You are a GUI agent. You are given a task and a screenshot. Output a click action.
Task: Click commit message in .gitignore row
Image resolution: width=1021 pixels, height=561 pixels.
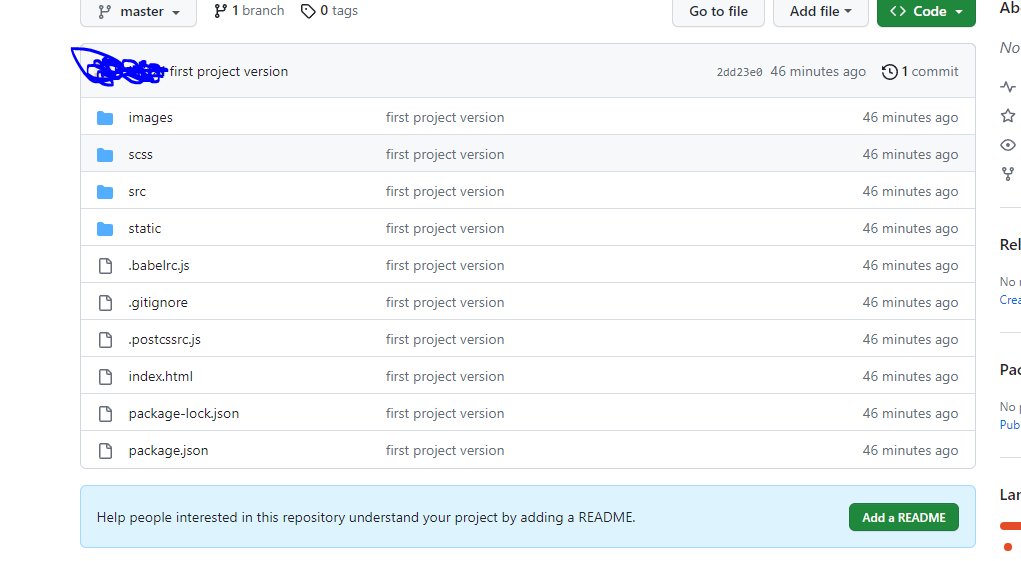tap(445, 303)
